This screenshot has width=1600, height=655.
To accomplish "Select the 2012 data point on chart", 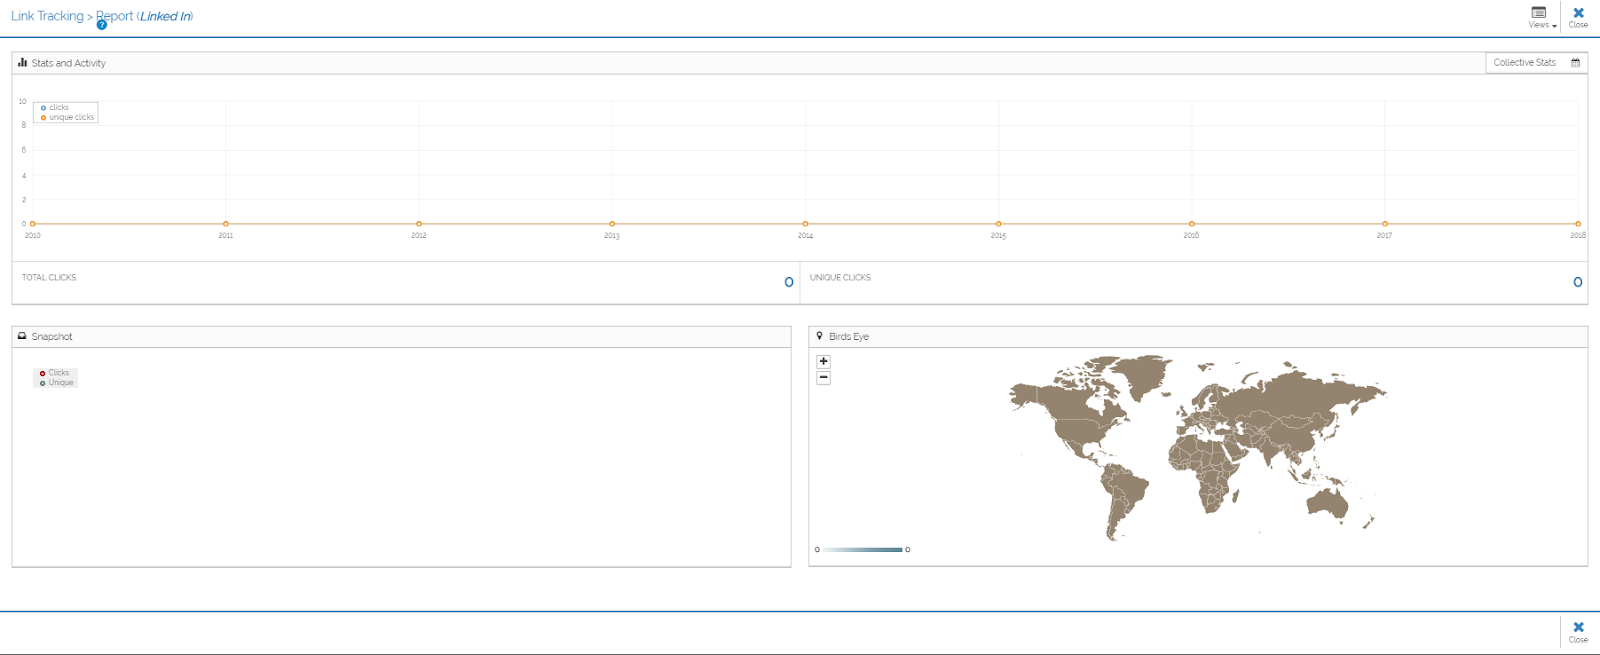I will tap(419, 224).
